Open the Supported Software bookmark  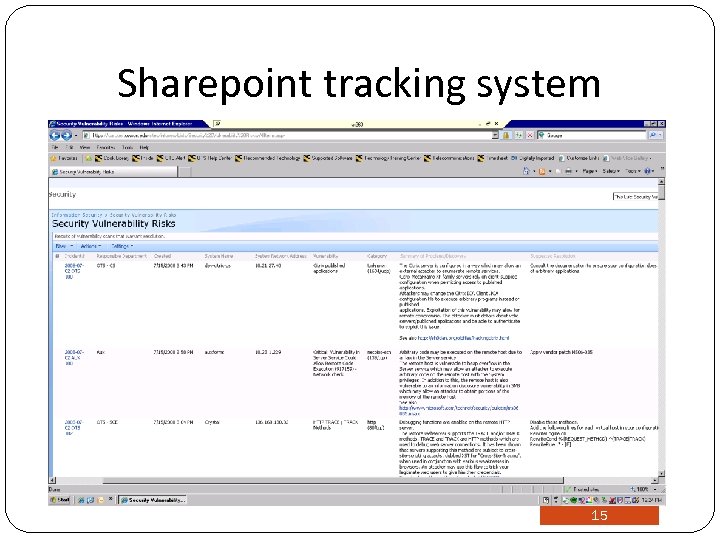tap(328, 158)
